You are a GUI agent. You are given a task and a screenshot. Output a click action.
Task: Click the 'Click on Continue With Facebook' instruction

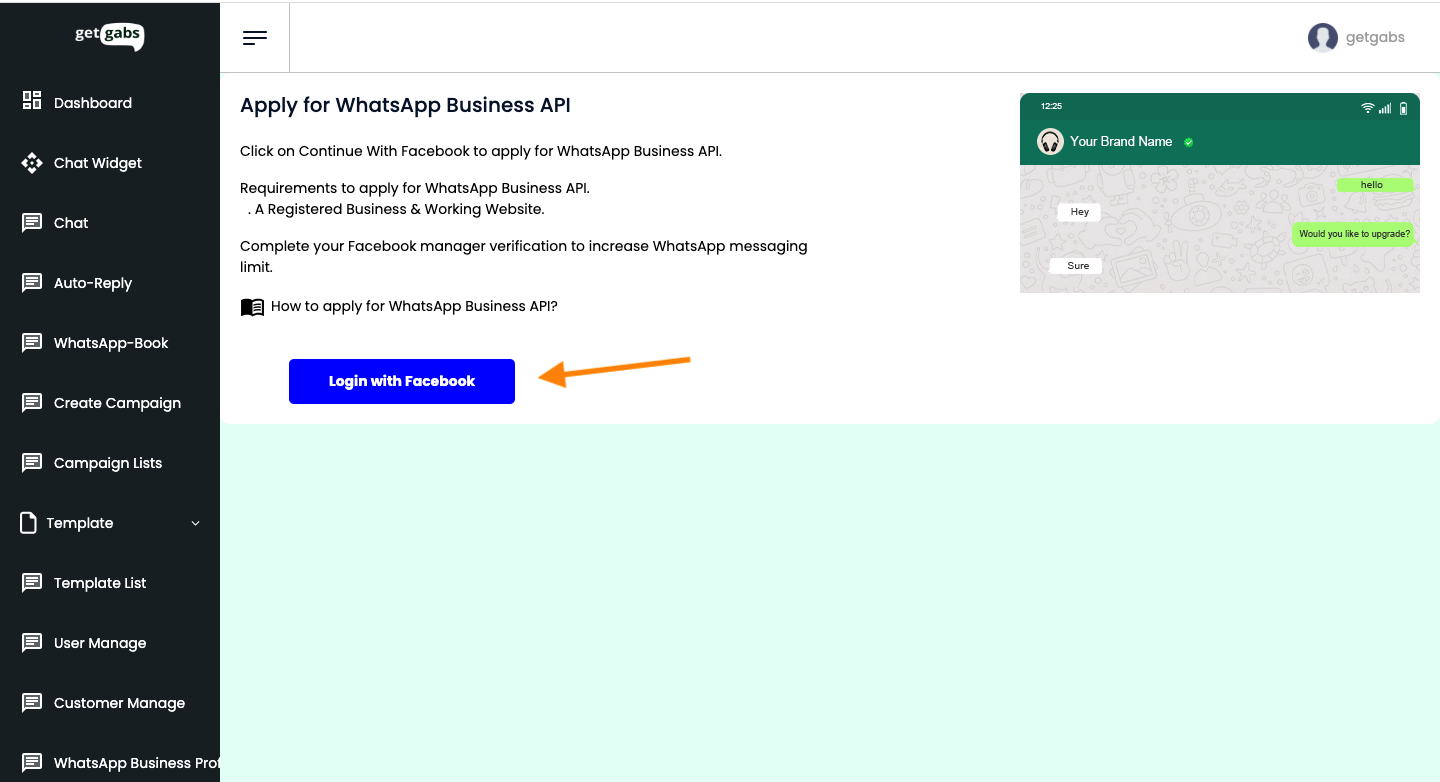click(x=481, y=152)
